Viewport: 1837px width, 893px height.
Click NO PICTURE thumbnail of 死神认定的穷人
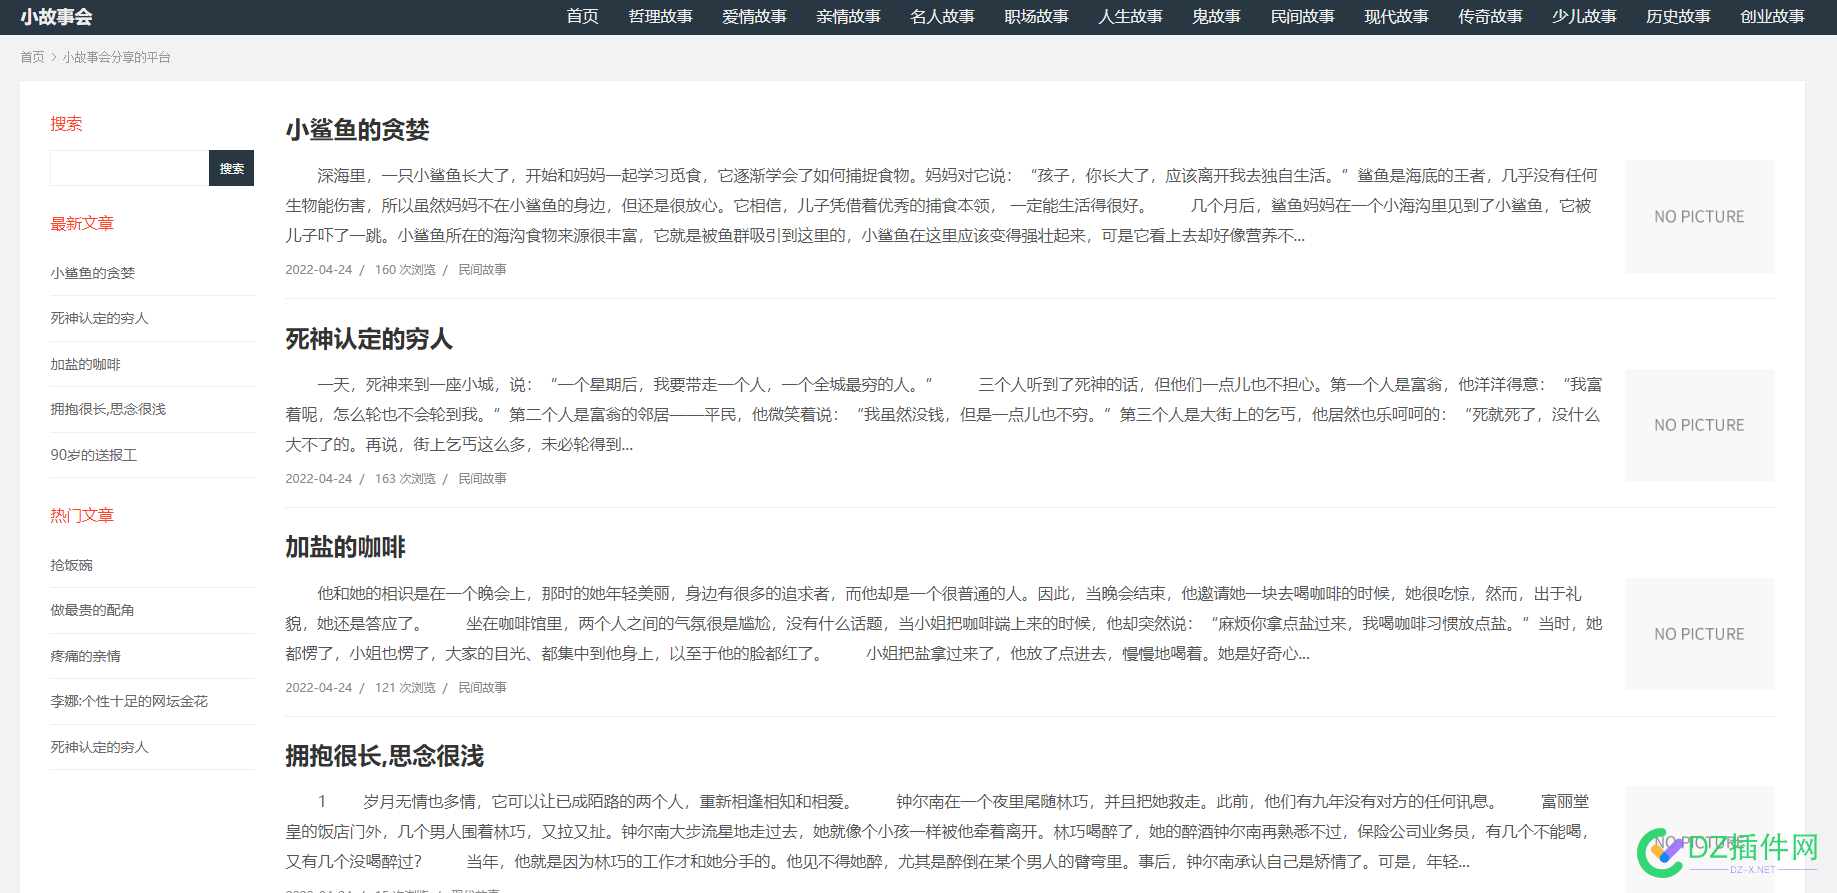(1699, 425)
